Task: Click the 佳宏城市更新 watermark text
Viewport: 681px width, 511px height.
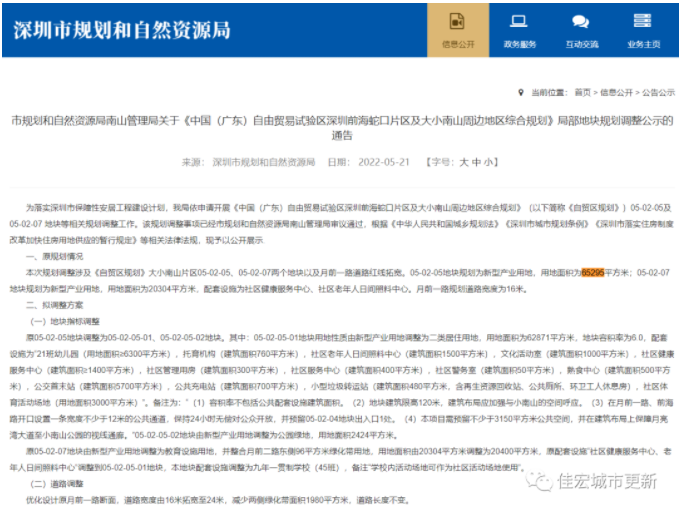Action: click(607, 481)
